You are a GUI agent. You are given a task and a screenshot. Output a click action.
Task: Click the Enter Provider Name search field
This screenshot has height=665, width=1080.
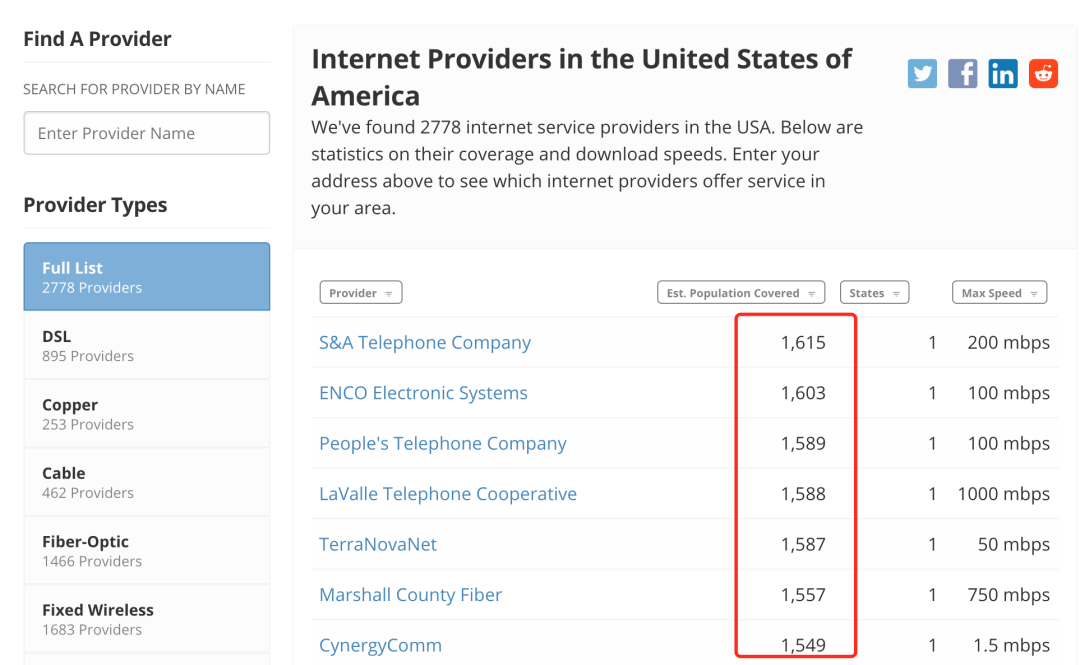tap(147, 133)
